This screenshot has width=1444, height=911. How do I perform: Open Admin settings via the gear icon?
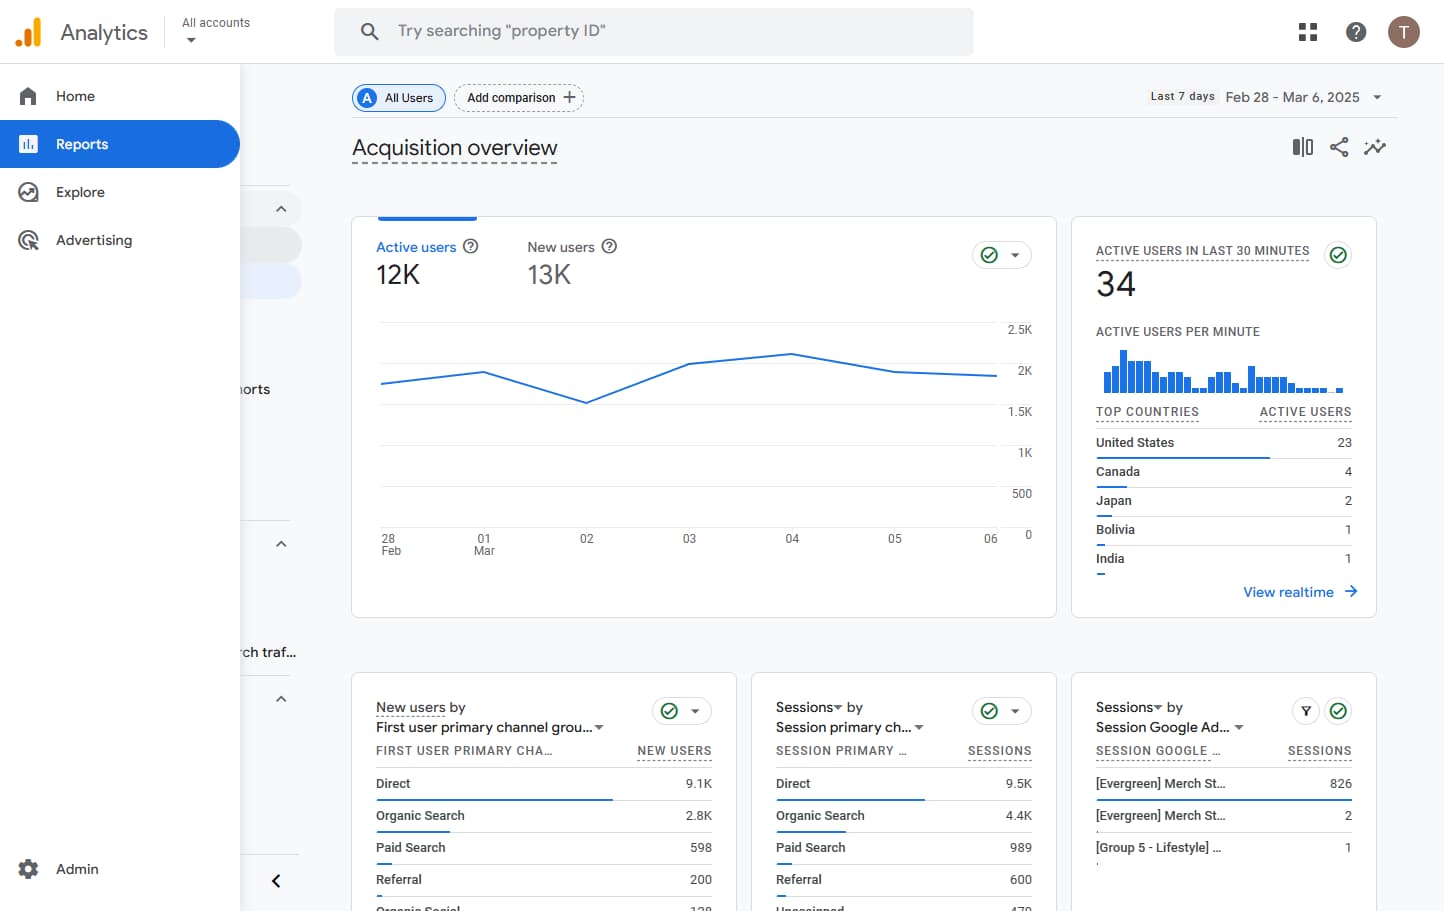tap(29, 869)
